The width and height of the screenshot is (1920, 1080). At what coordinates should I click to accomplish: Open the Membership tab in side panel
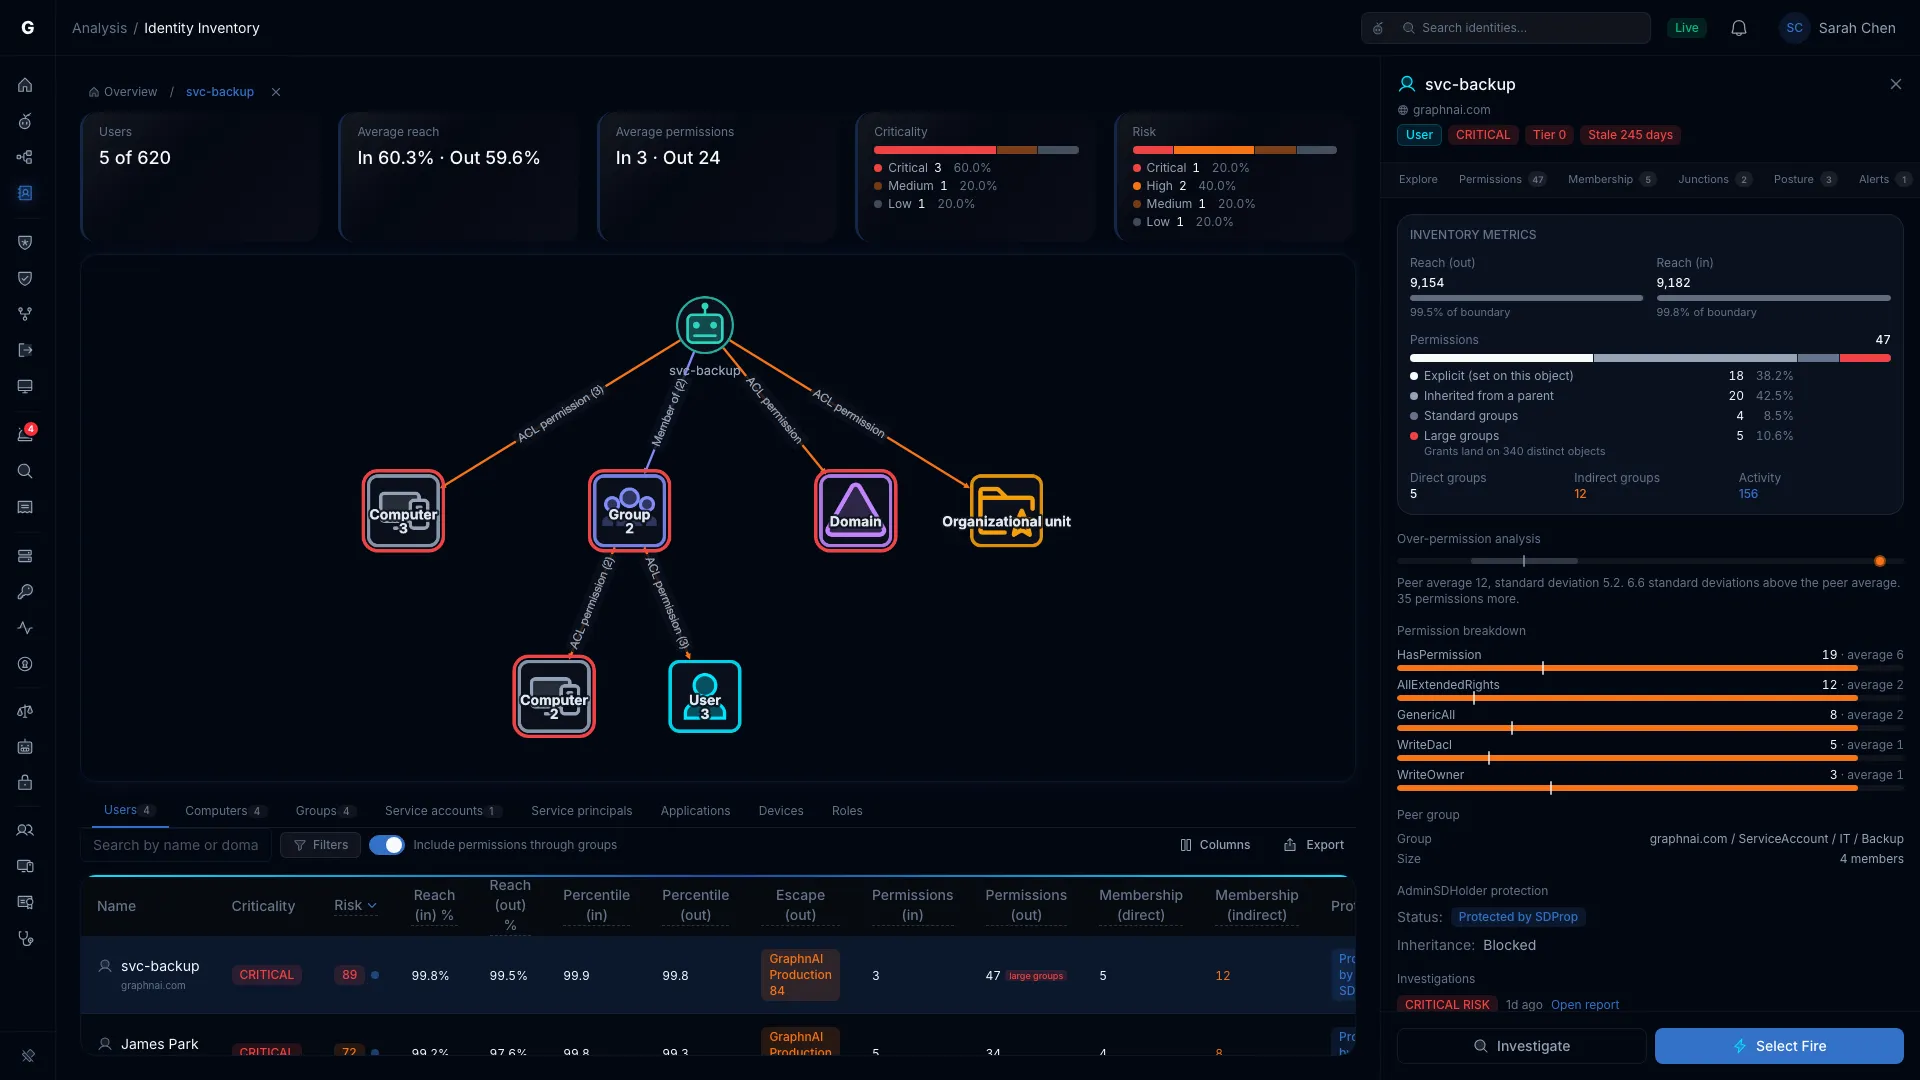click(x=1612, y=180)
